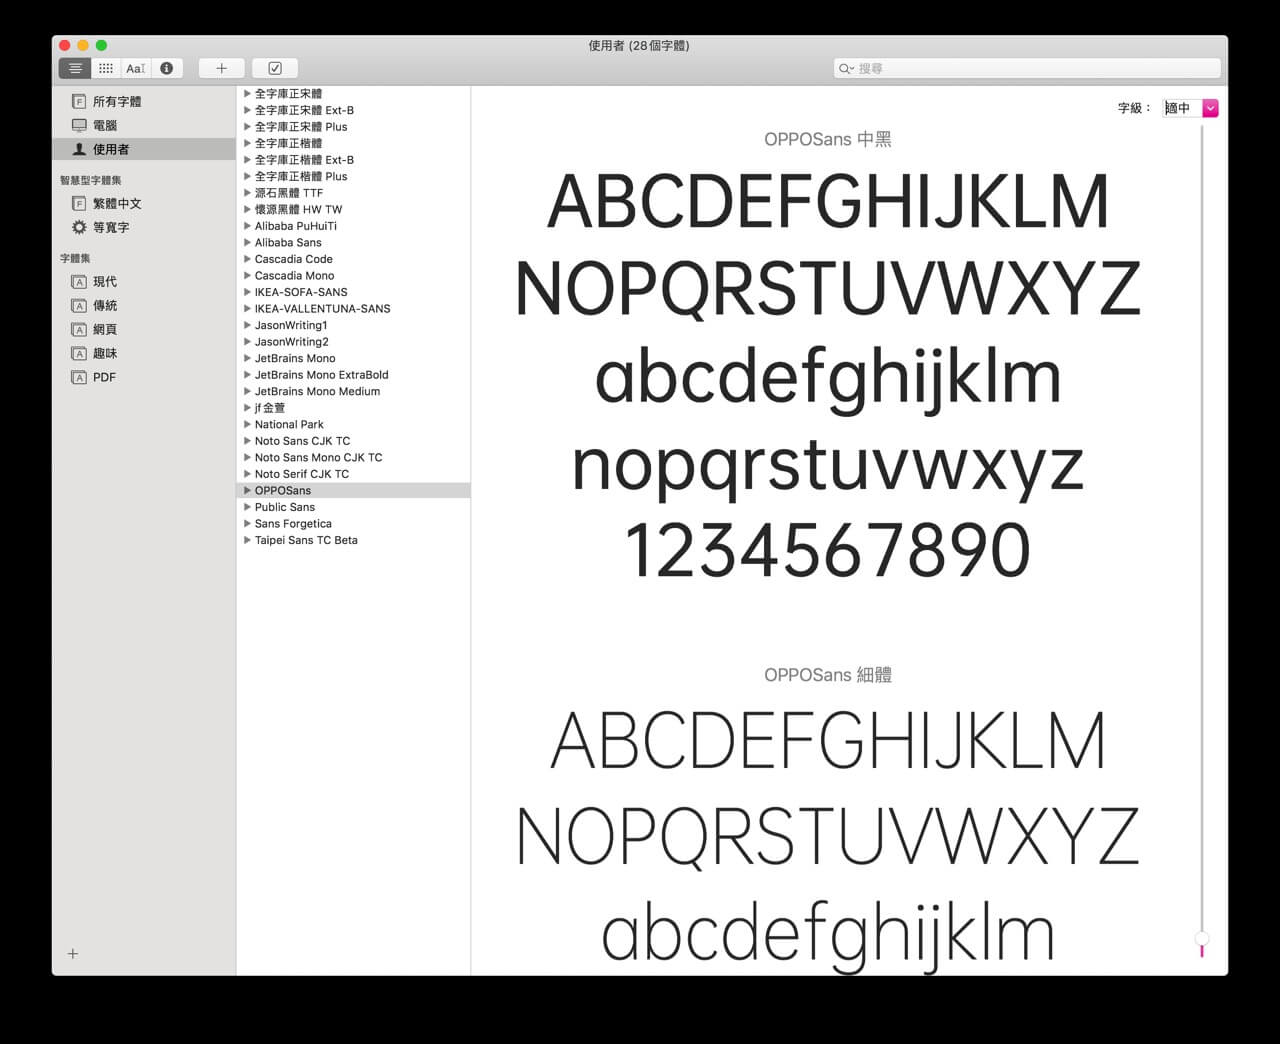Image resolution: width=1280 pixels, height=1044 pixels.
Task: Expand the Cascadia Code disclosure triangle
Action: pyautogui.click(x=247, y=259)
